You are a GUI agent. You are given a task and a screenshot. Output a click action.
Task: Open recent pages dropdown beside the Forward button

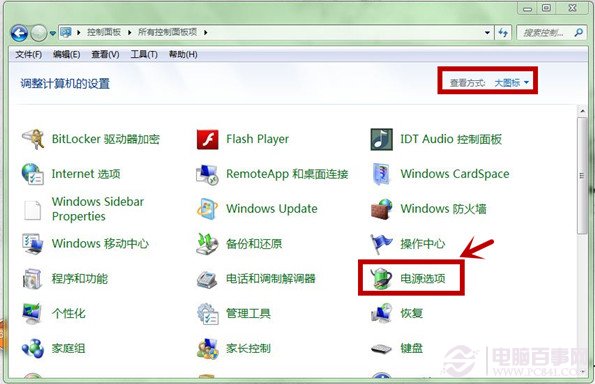(x=53, y=33)
